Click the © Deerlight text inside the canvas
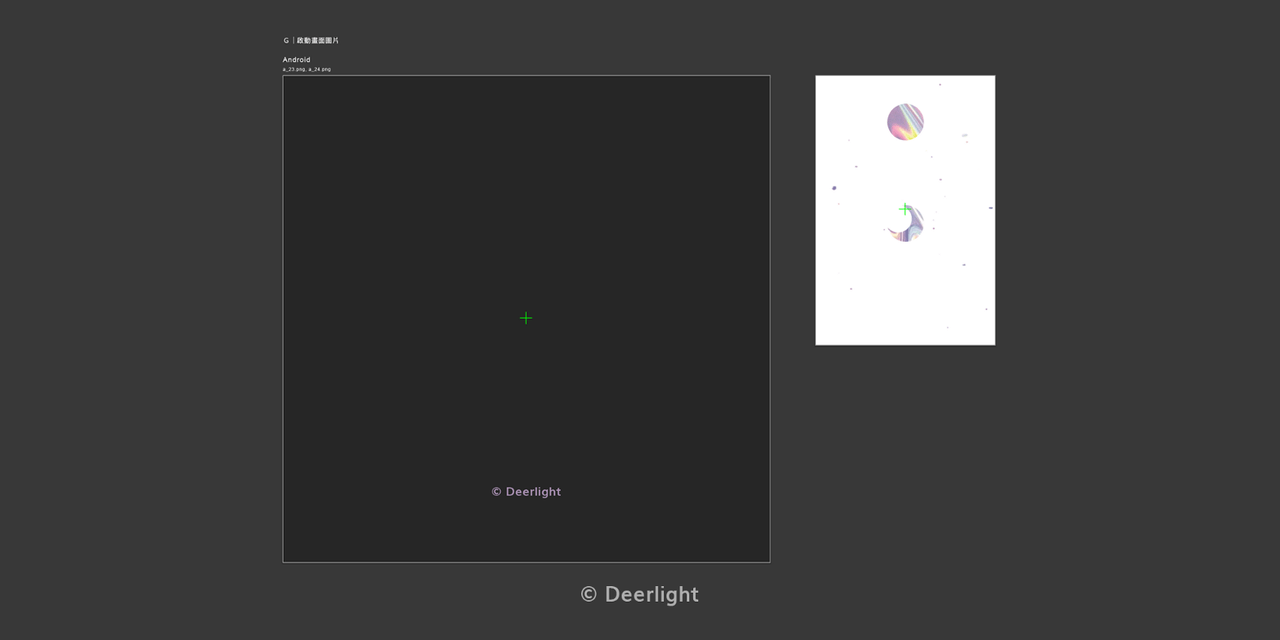The width and height of the screenshot is (1280, 640). pos(526,491)
